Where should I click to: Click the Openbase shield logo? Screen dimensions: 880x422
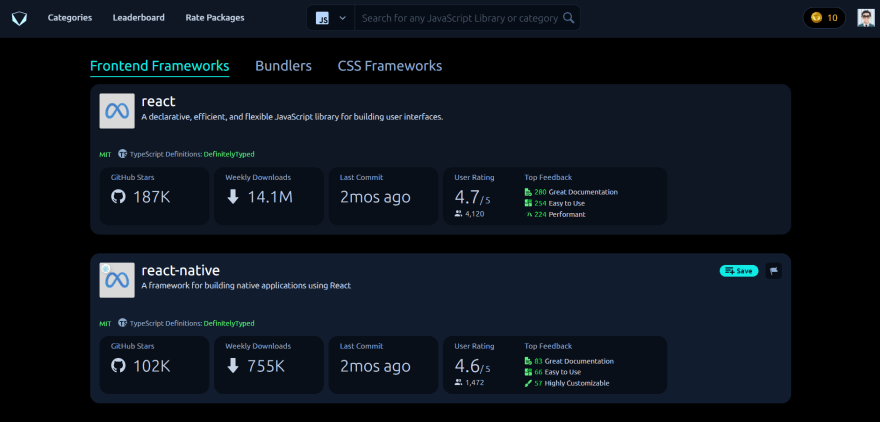click(x=19, y=19)
